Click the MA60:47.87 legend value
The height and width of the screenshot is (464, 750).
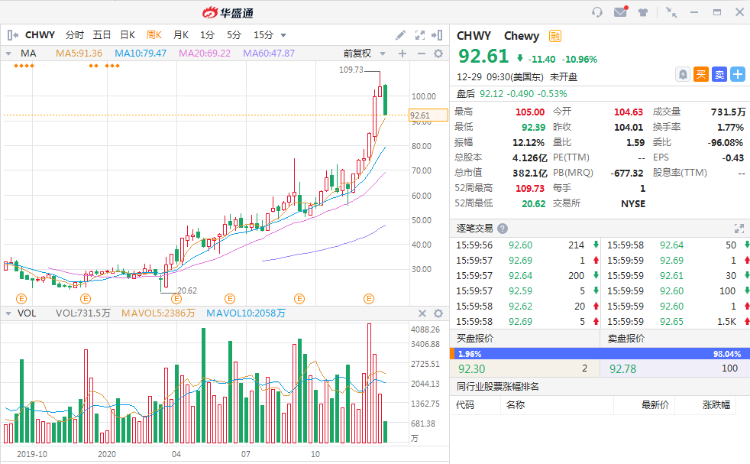269,54
